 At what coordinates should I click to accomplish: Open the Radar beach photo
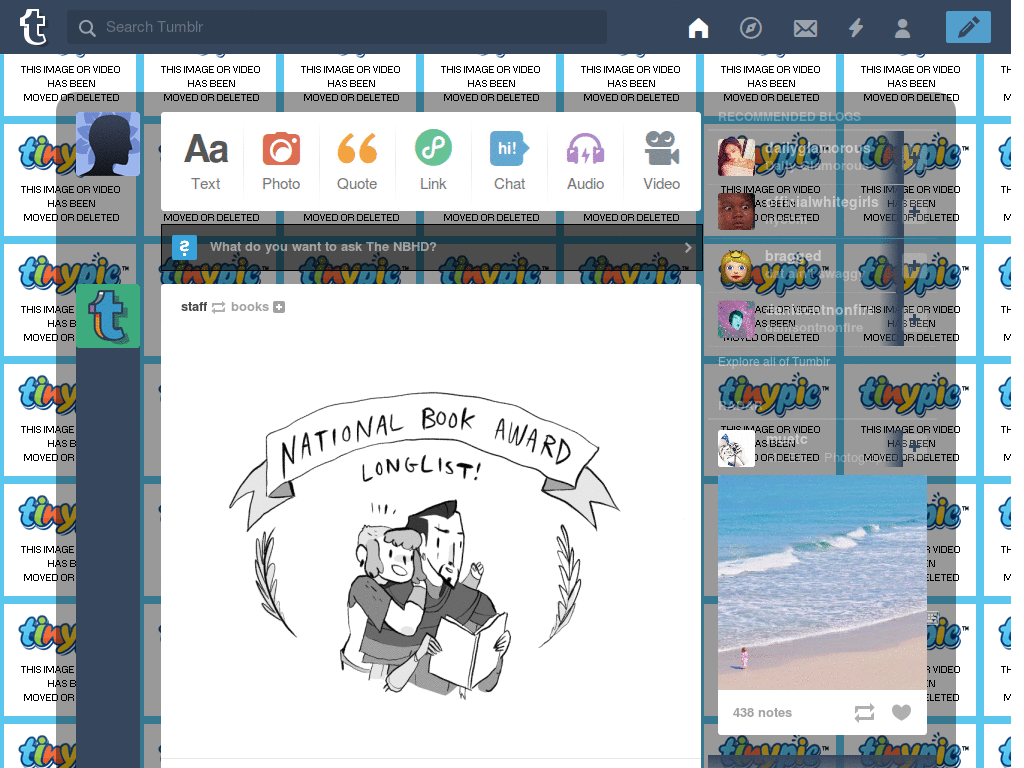point(822,583)
